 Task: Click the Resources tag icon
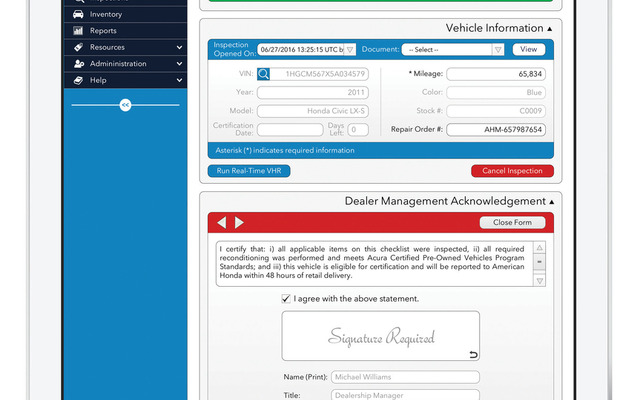tap(78, 47)
